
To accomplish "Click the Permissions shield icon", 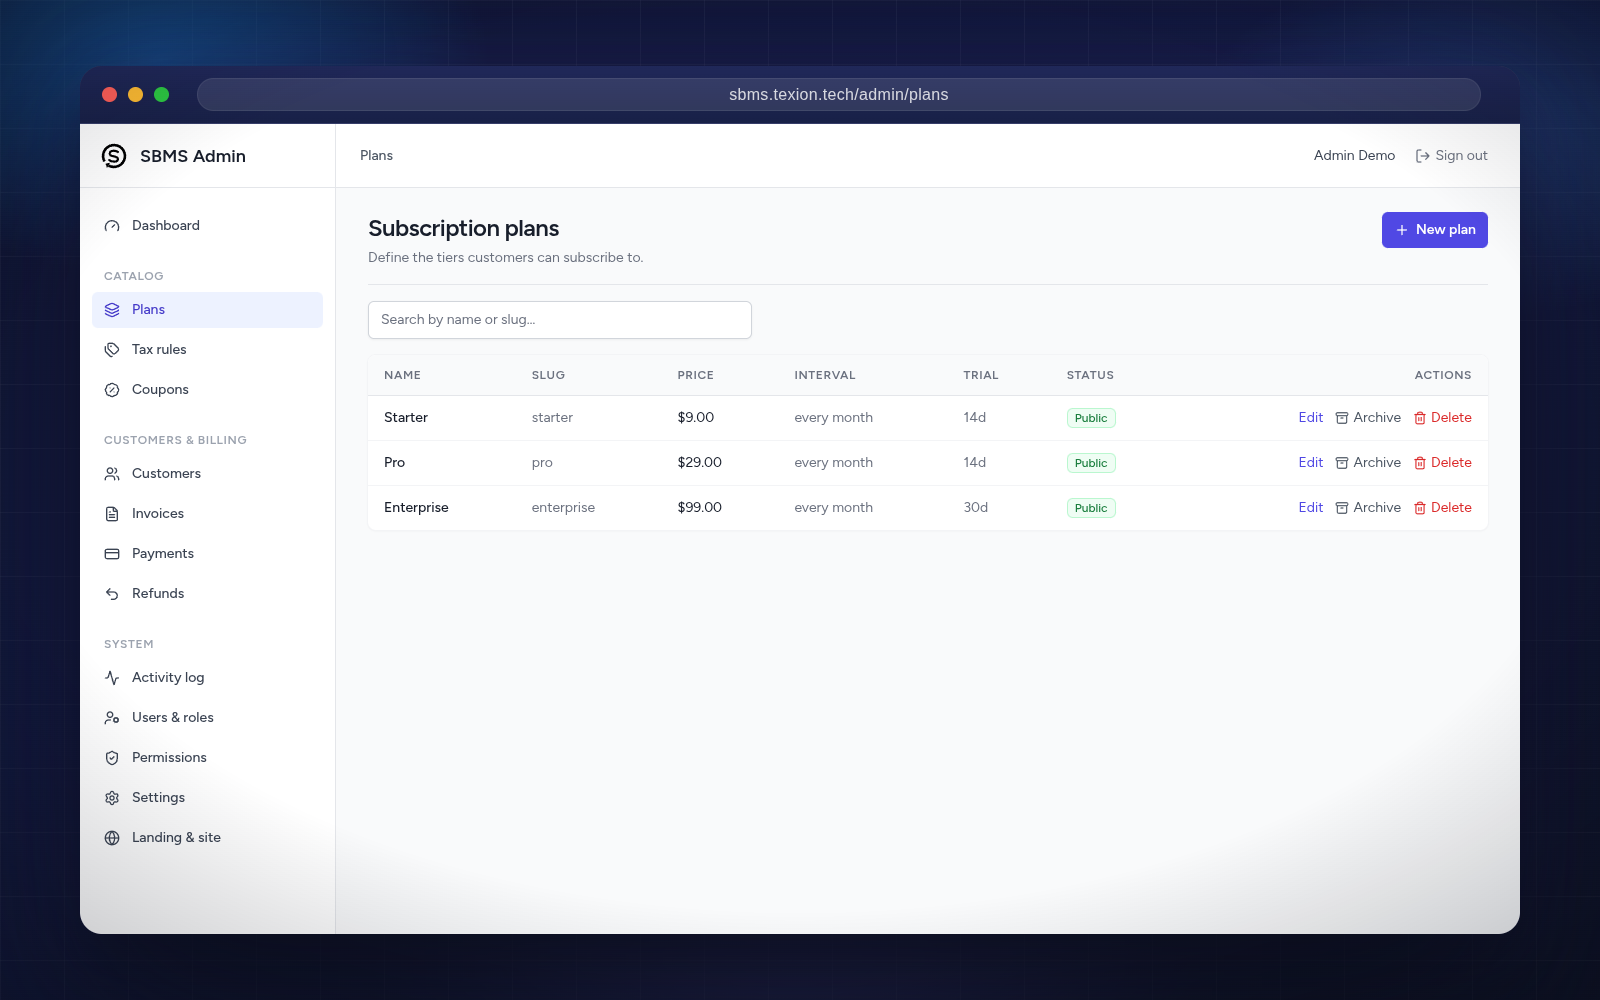I will click(x=112, y=758).
